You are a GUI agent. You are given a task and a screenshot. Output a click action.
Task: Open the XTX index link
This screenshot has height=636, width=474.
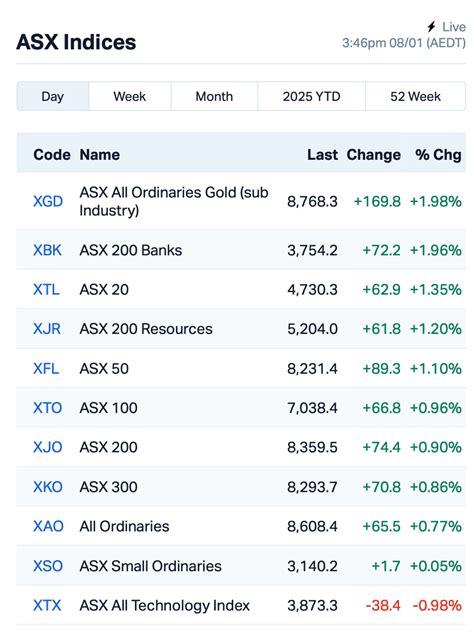click(x=47, y=605)
